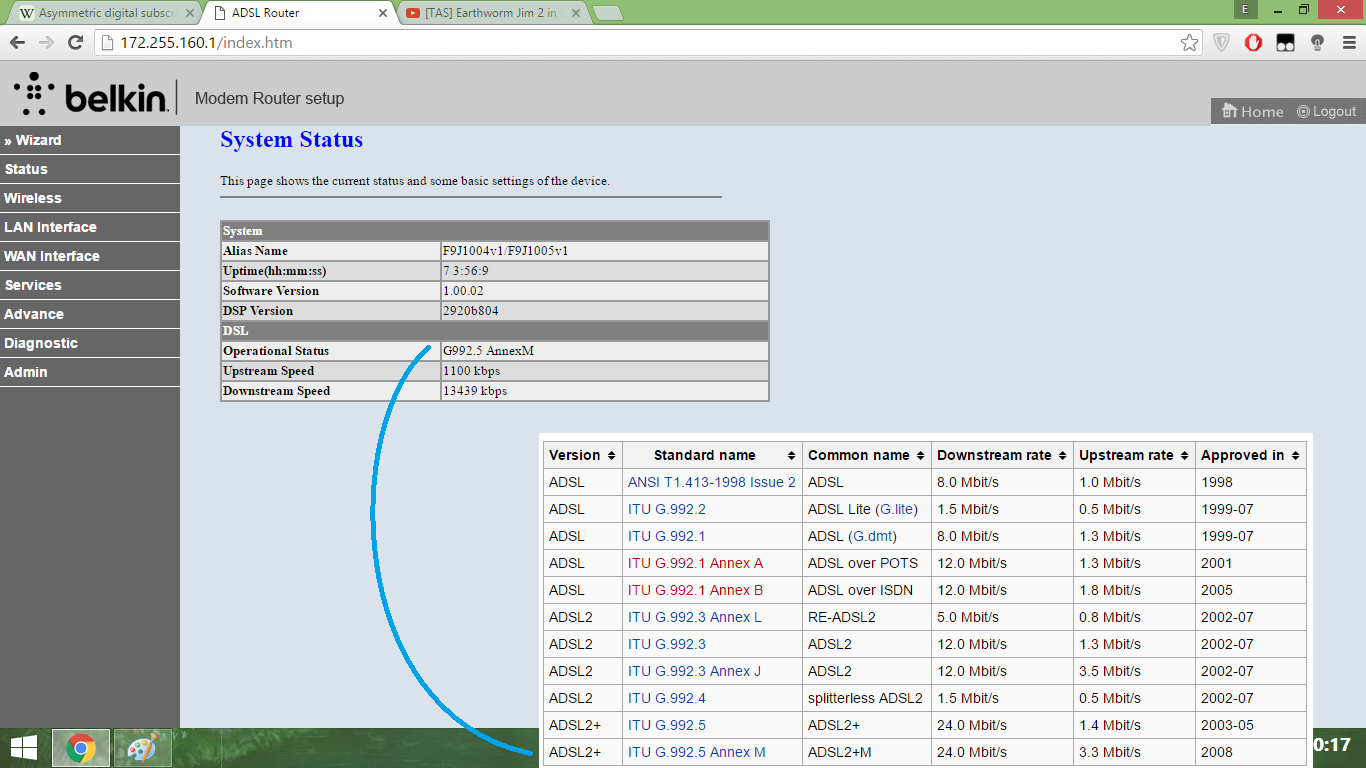Screen dimensions: 1366x768
Task: Click the black square extension icon
Action: tap(1285, 43)
